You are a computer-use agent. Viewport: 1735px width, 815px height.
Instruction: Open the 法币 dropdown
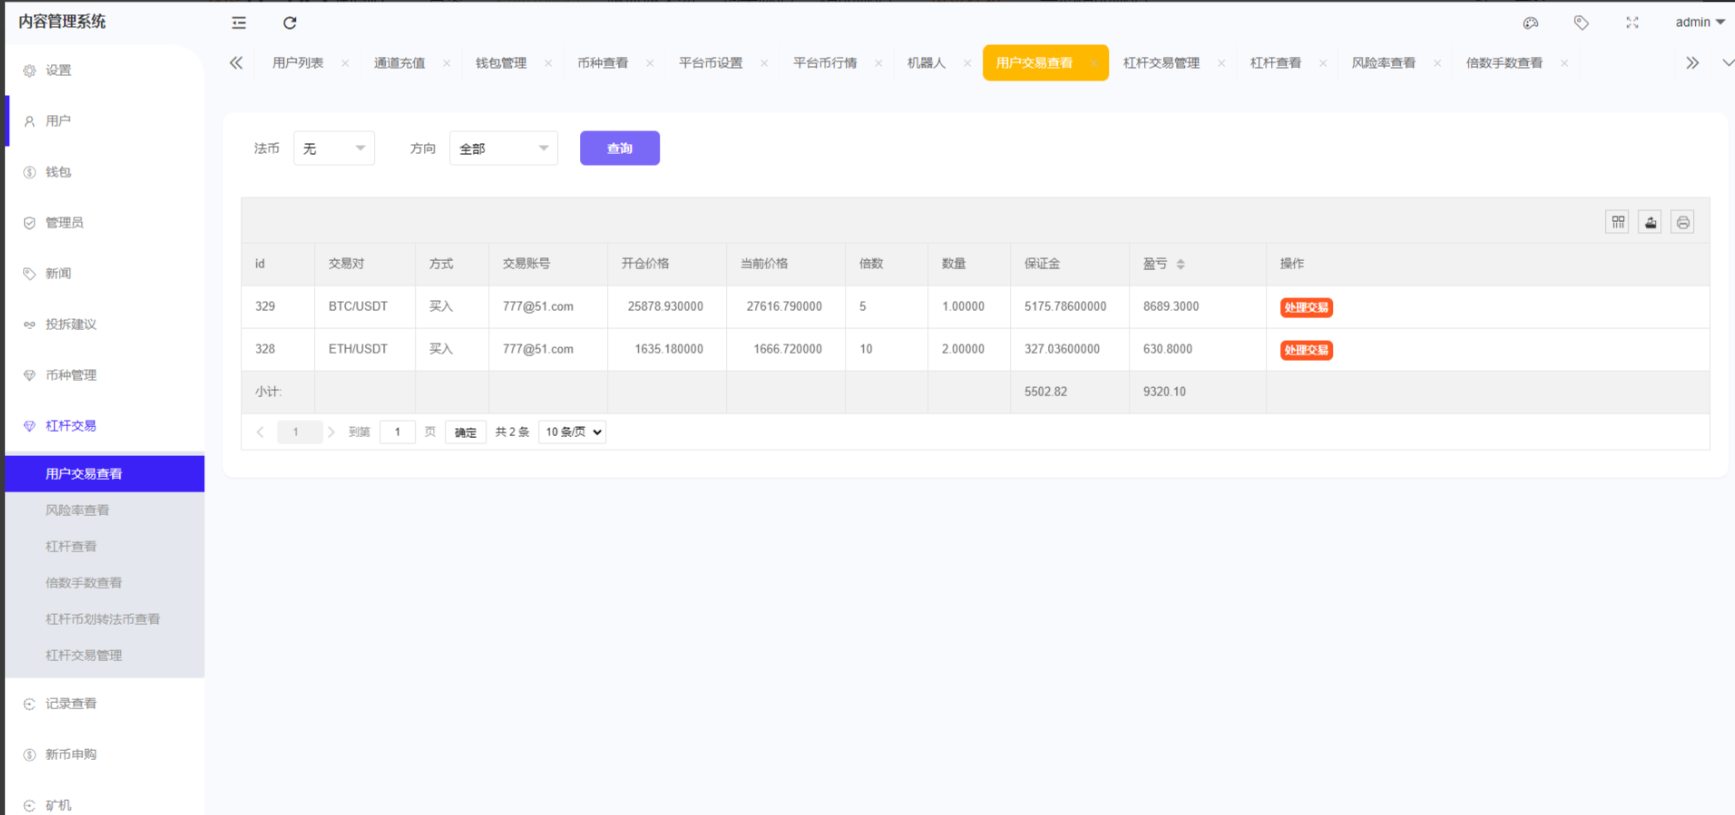tap(333, 148)
